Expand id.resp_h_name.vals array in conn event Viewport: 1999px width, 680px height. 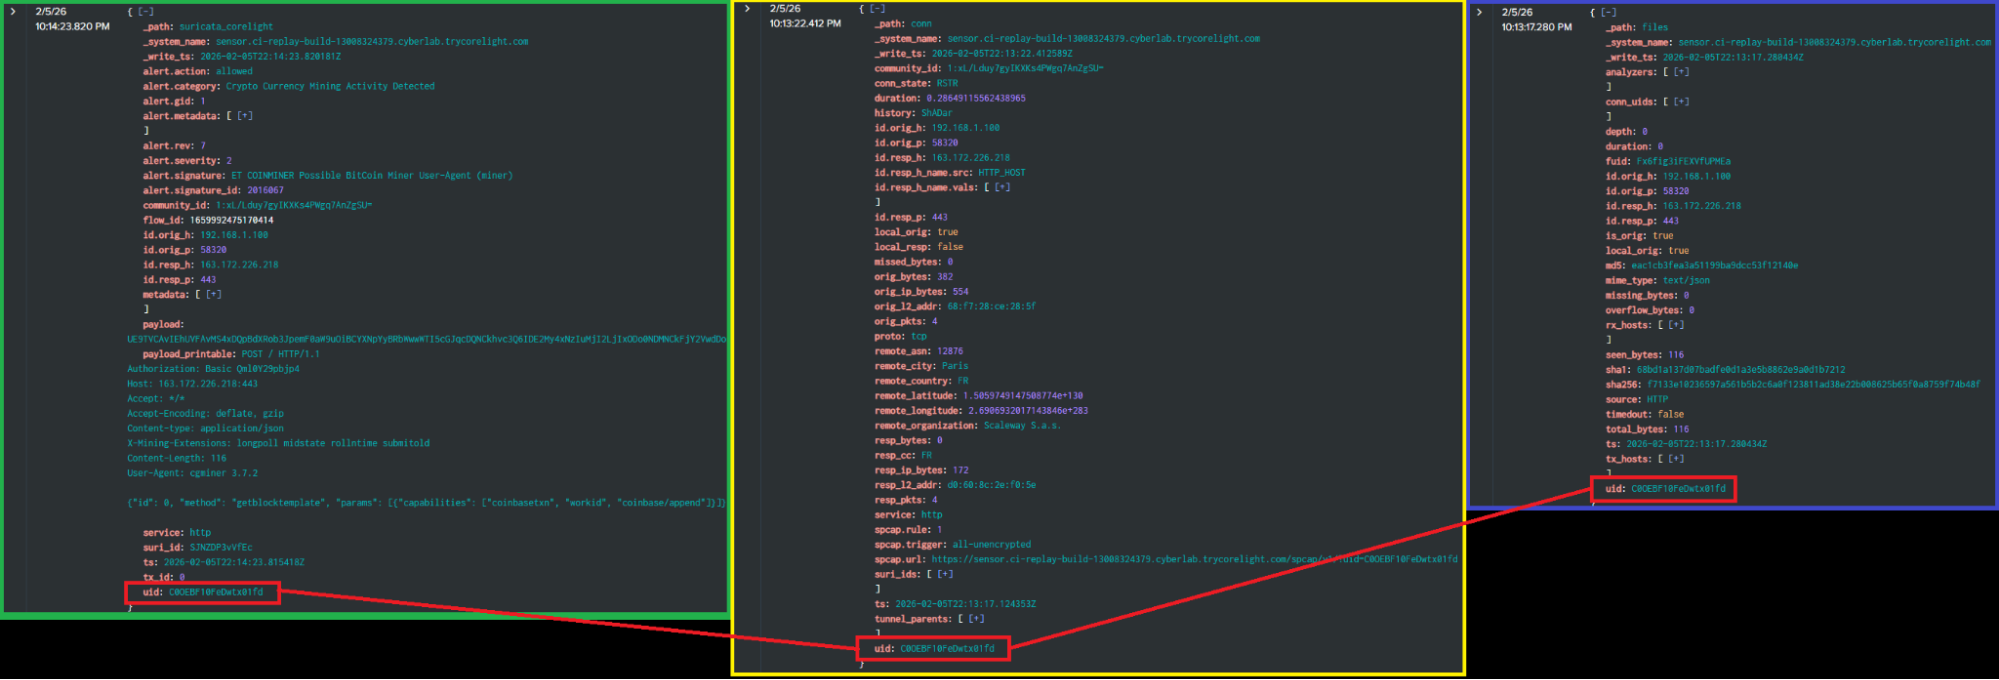pos(1001,187)
